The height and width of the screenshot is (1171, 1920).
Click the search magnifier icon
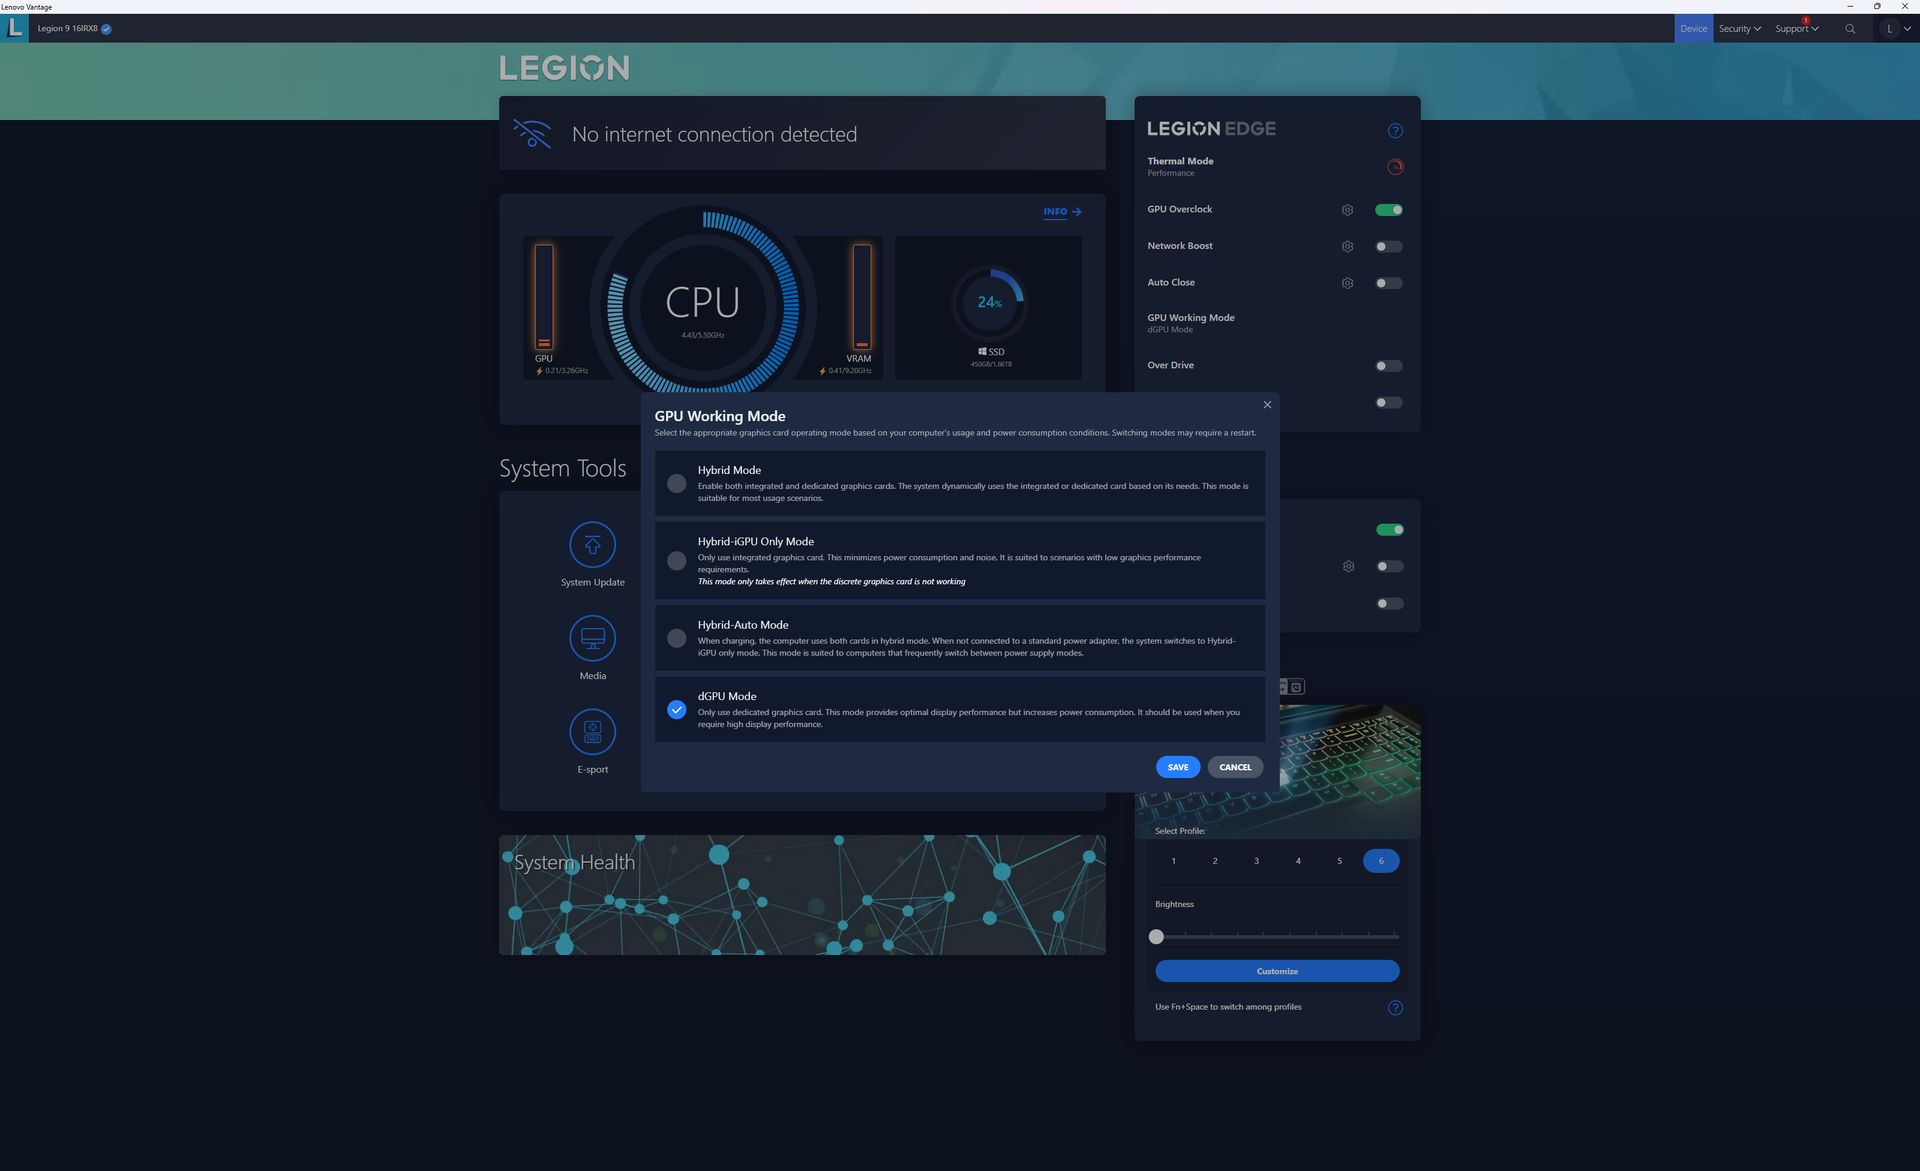(x=1850, y=29)
